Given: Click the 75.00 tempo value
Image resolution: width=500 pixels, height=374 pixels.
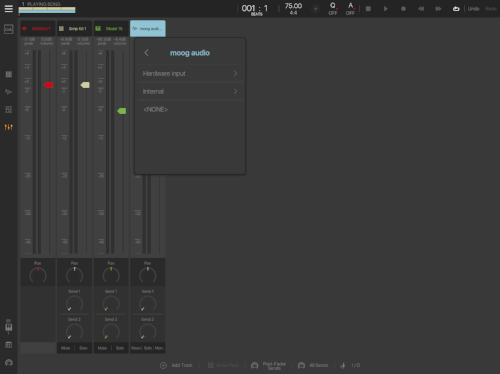Looking at the screenshot, I should (293, 6).
